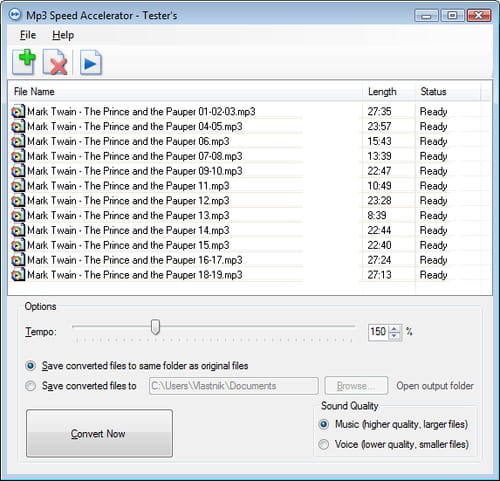This screenshot has width=500, height=481.
Task: Click file icon of Pauper 16-17.mp3 row
Action: point(18,260)
